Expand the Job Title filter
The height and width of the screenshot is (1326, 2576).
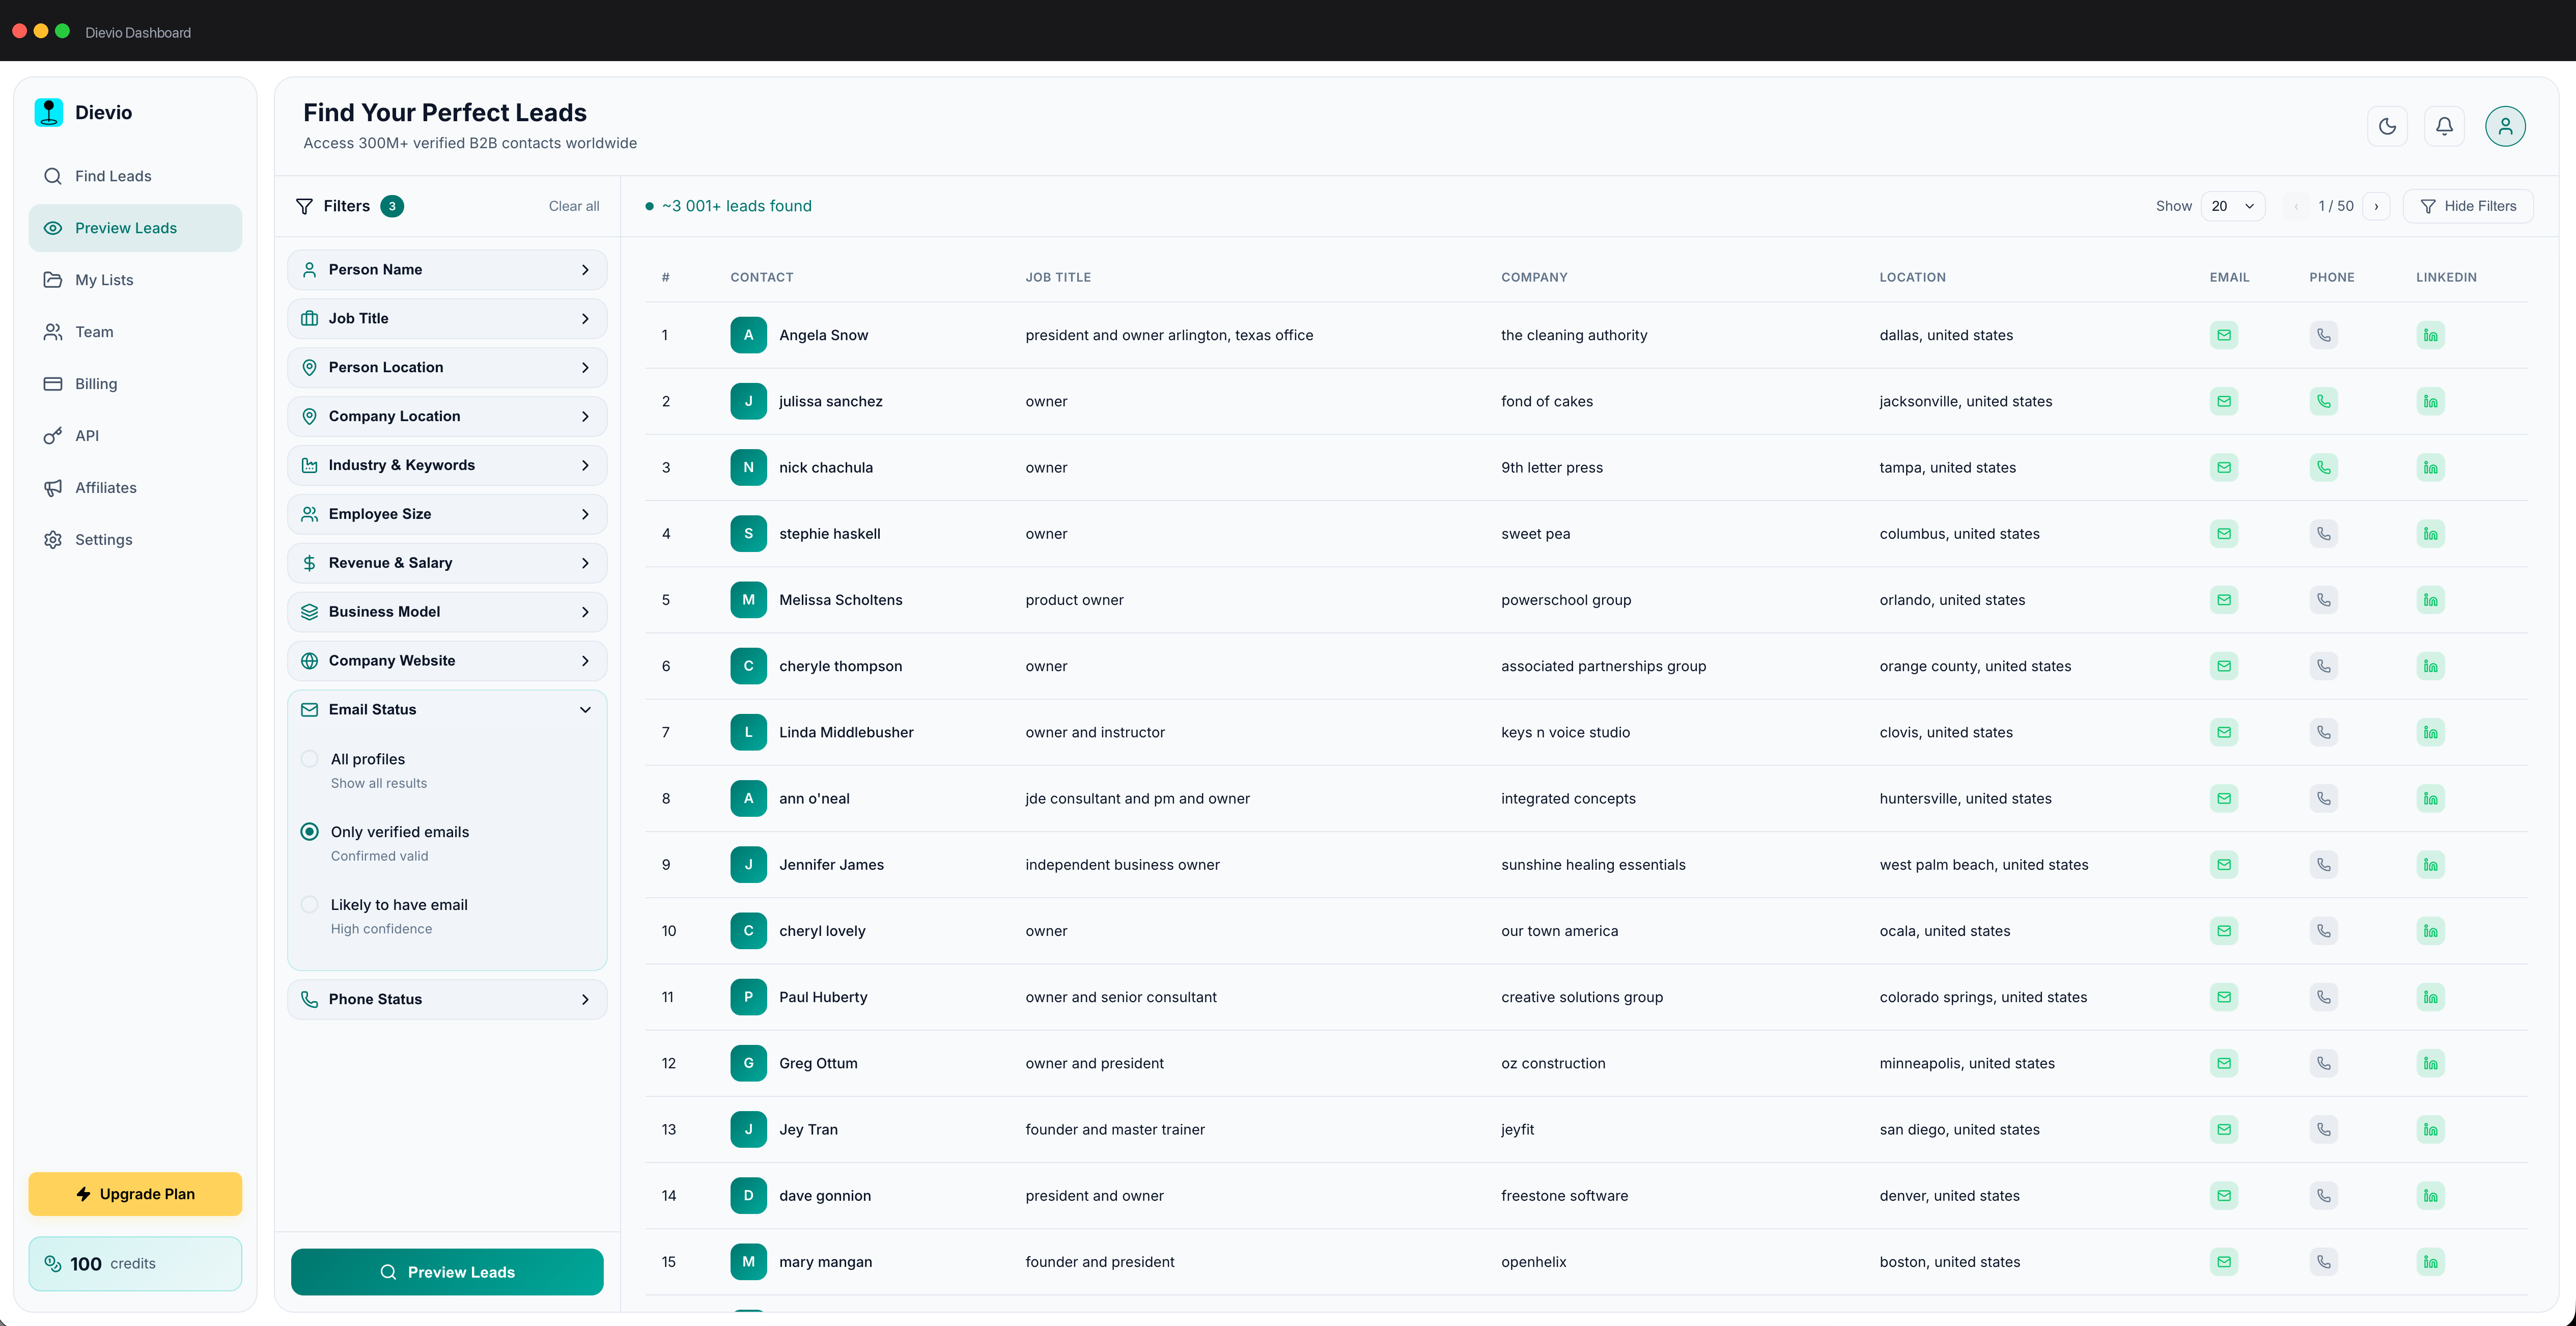(x=447, y=318)
